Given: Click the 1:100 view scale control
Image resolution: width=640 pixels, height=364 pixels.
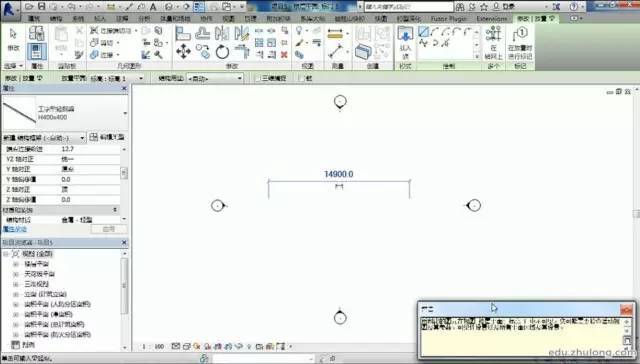Looking at the screenshot, I should pos(153,346).
